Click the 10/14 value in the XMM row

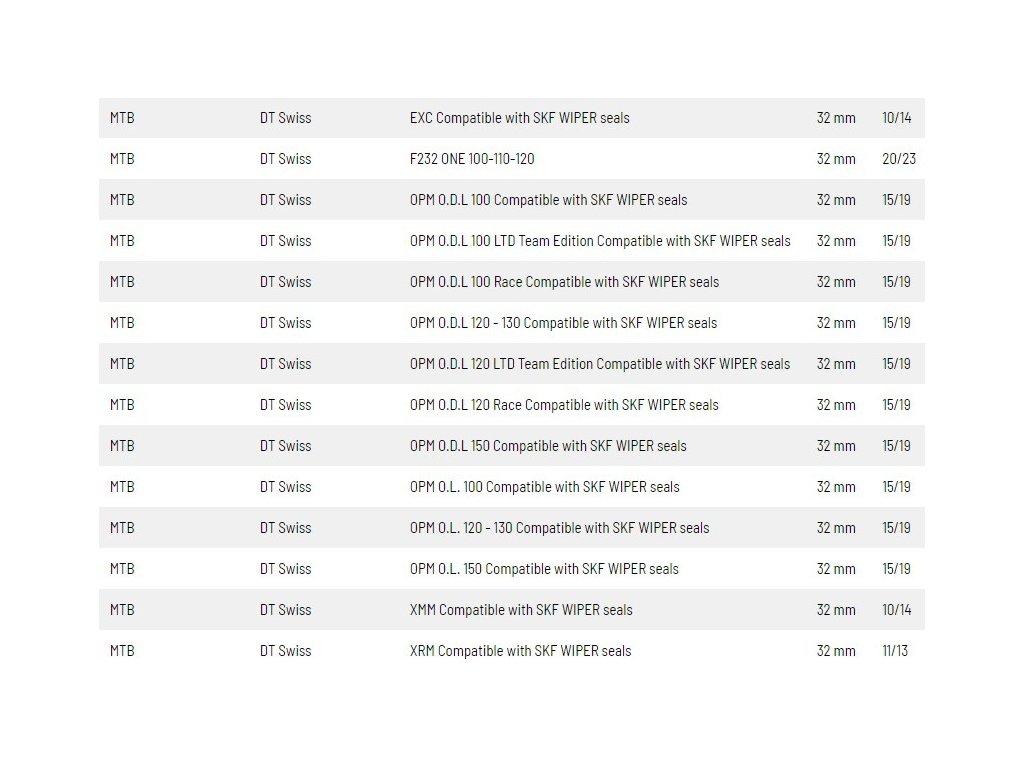click(x=896, y=610)
